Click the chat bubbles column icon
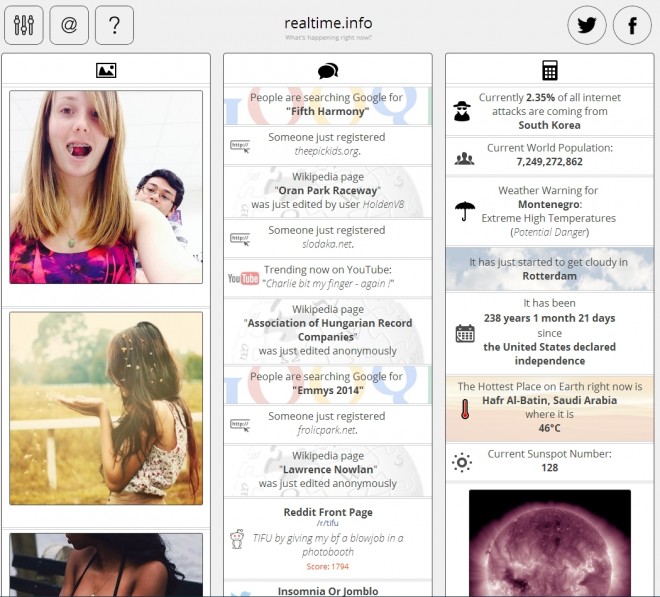The height and width of the screenshot is (597, 660). tap(328, 71)
